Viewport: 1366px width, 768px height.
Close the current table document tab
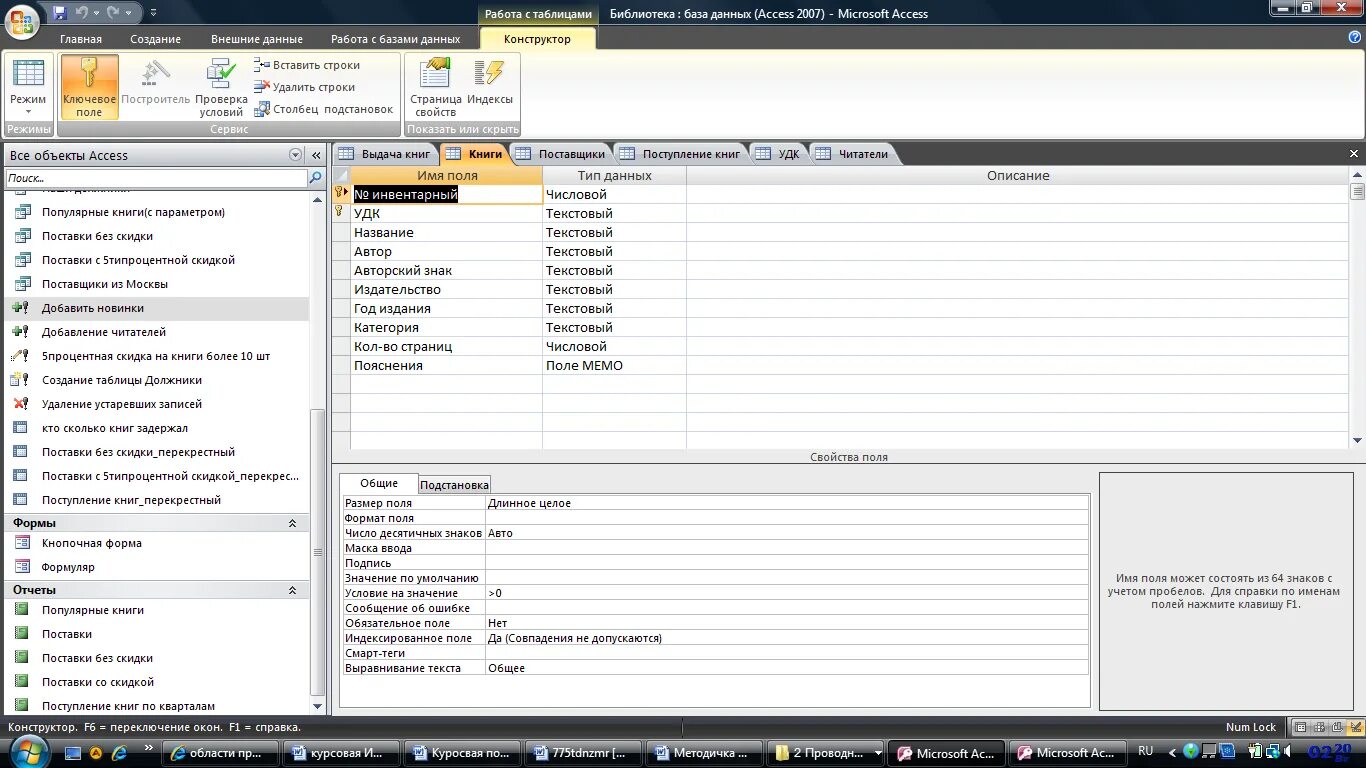(1355, 154)
